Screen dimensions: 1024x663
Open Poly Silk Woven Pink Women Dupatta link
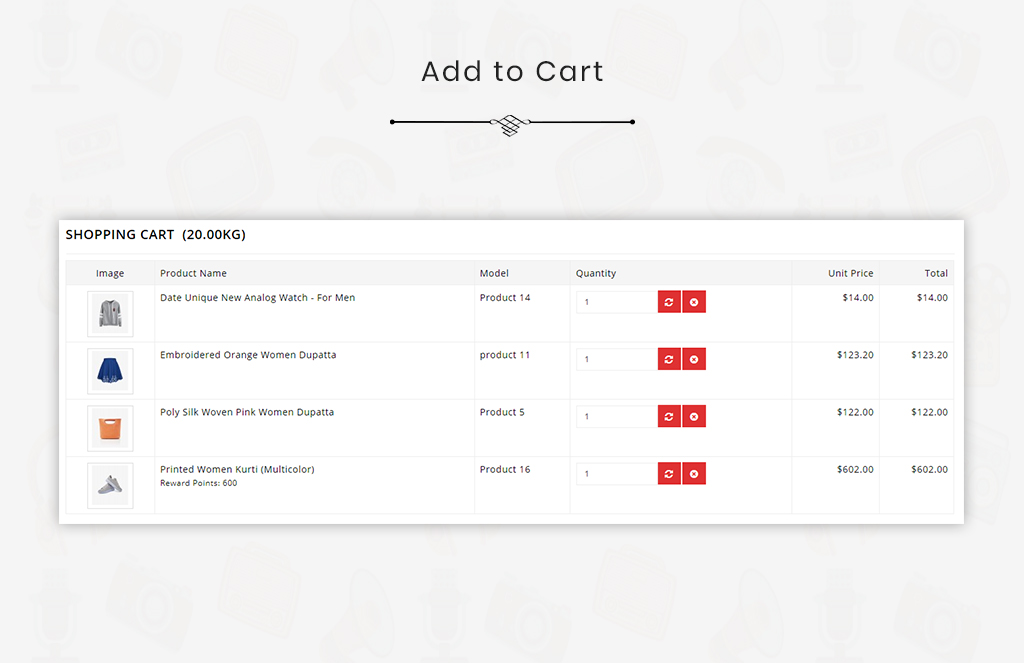(247, 412)
